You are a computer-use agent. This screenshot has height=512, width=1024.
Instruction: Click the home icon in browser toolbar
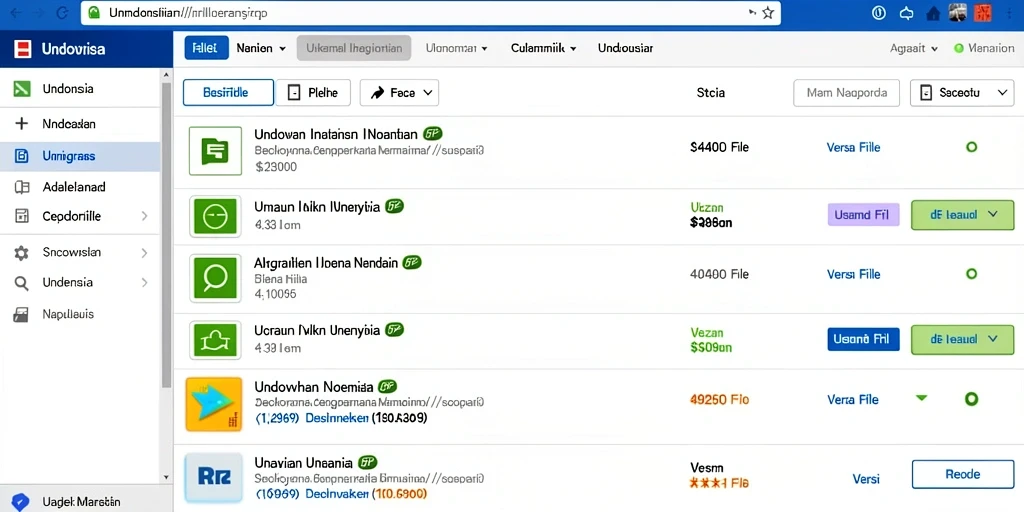click(x=933, y=13)
